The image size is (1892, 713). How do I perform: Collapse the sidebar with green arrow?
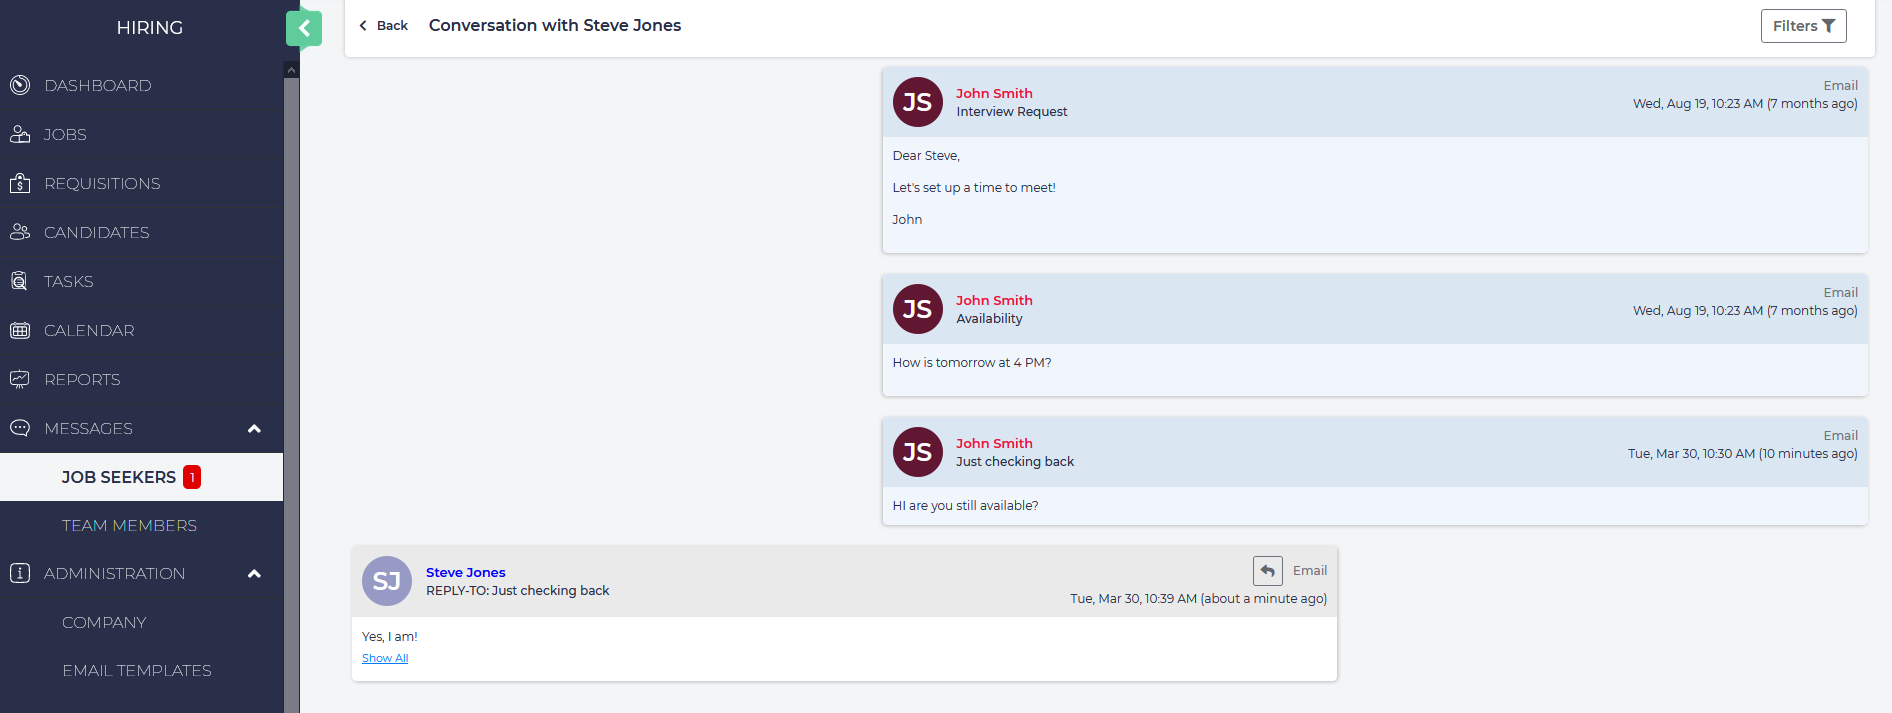[304, 28]
